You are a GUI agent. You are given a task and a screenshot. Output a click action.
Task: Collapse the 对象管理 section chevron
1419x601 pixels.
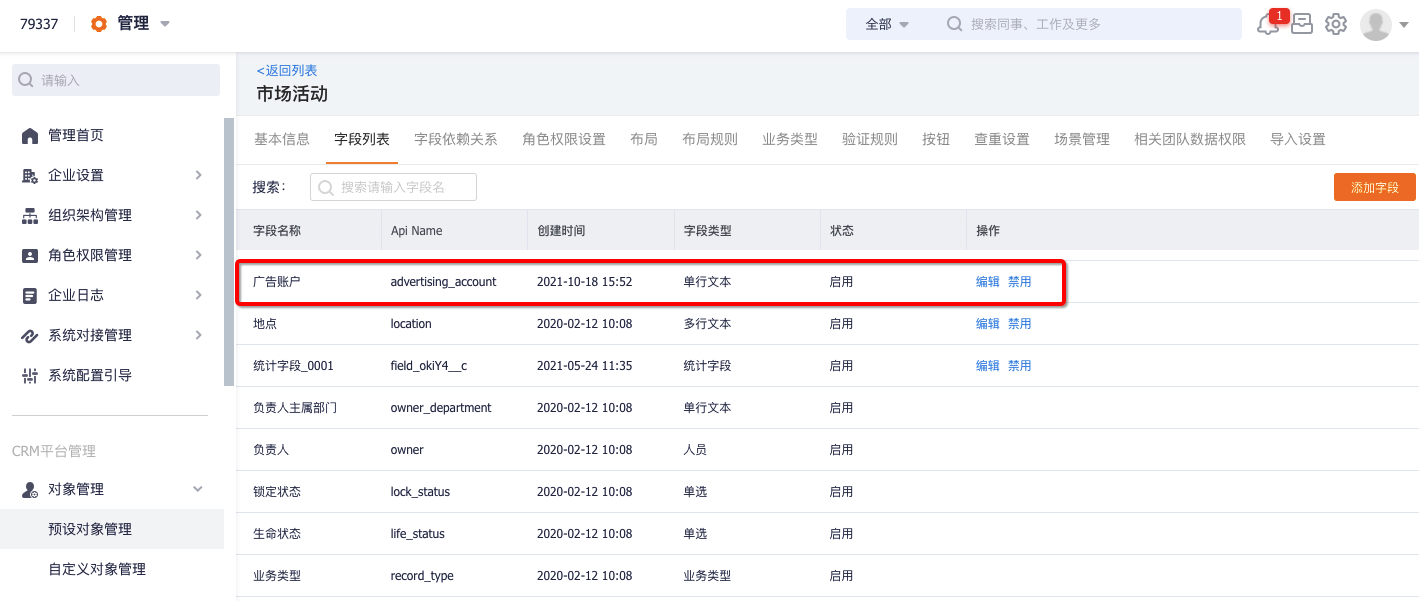pos(198,489)
